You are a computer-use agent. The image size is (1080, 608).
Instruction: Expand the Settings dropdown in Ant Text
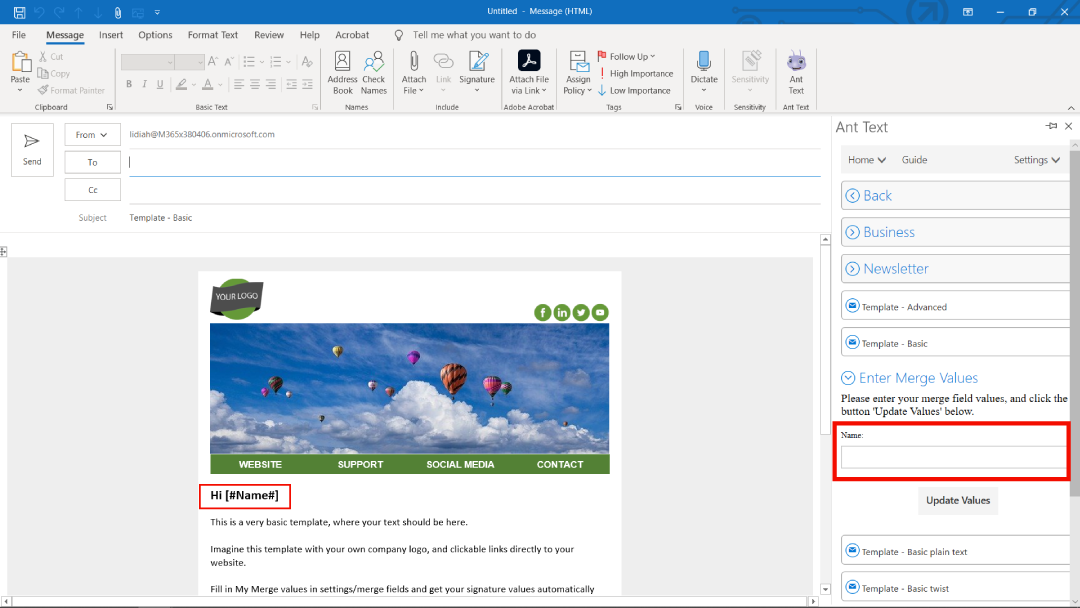click(x=1037, y=160)
